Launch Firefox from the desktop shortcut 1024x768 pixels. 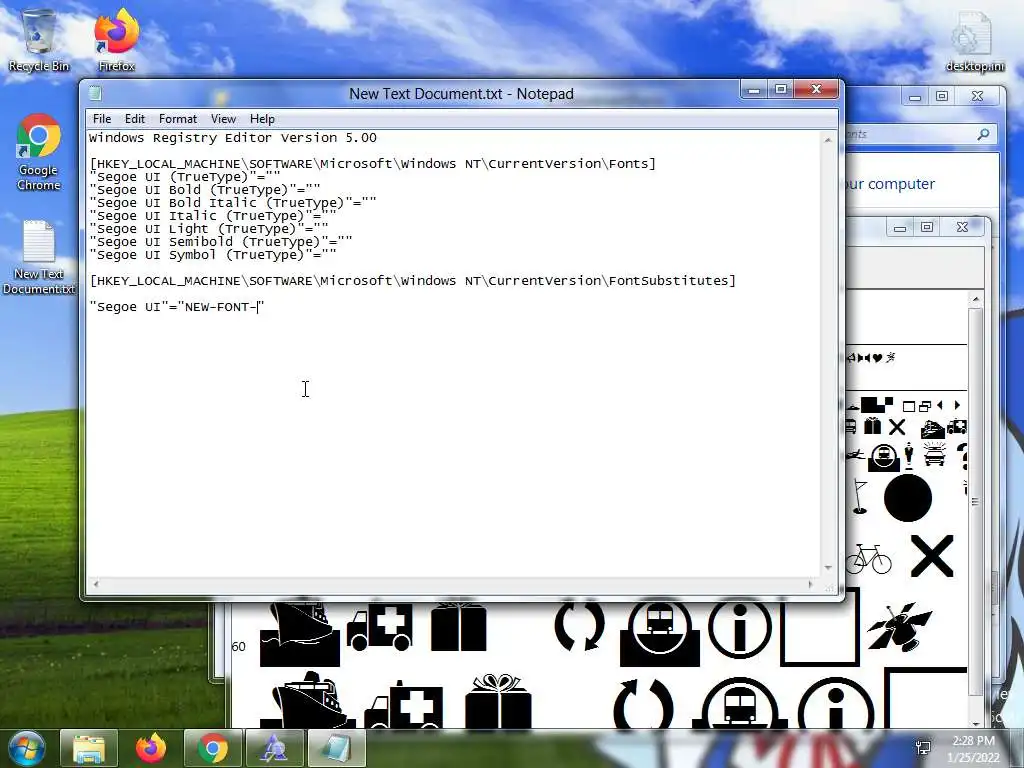point(117,40)
